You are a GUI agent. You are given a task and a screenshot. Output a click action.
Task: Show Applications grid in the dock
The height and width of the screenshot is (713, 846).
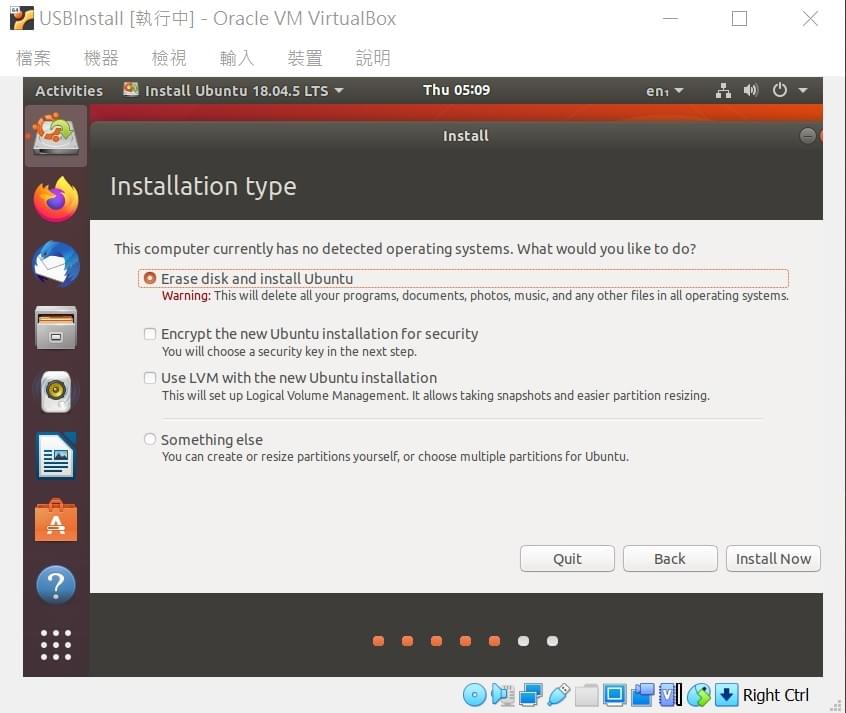56,644
